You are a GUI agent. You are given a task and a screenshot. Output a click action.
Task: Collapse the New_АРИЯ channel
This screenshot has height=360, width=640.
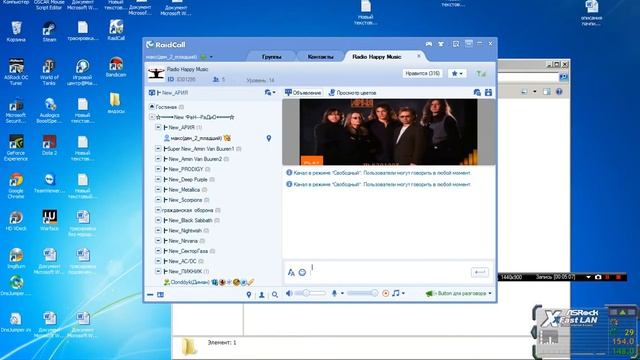coord(158,127)
